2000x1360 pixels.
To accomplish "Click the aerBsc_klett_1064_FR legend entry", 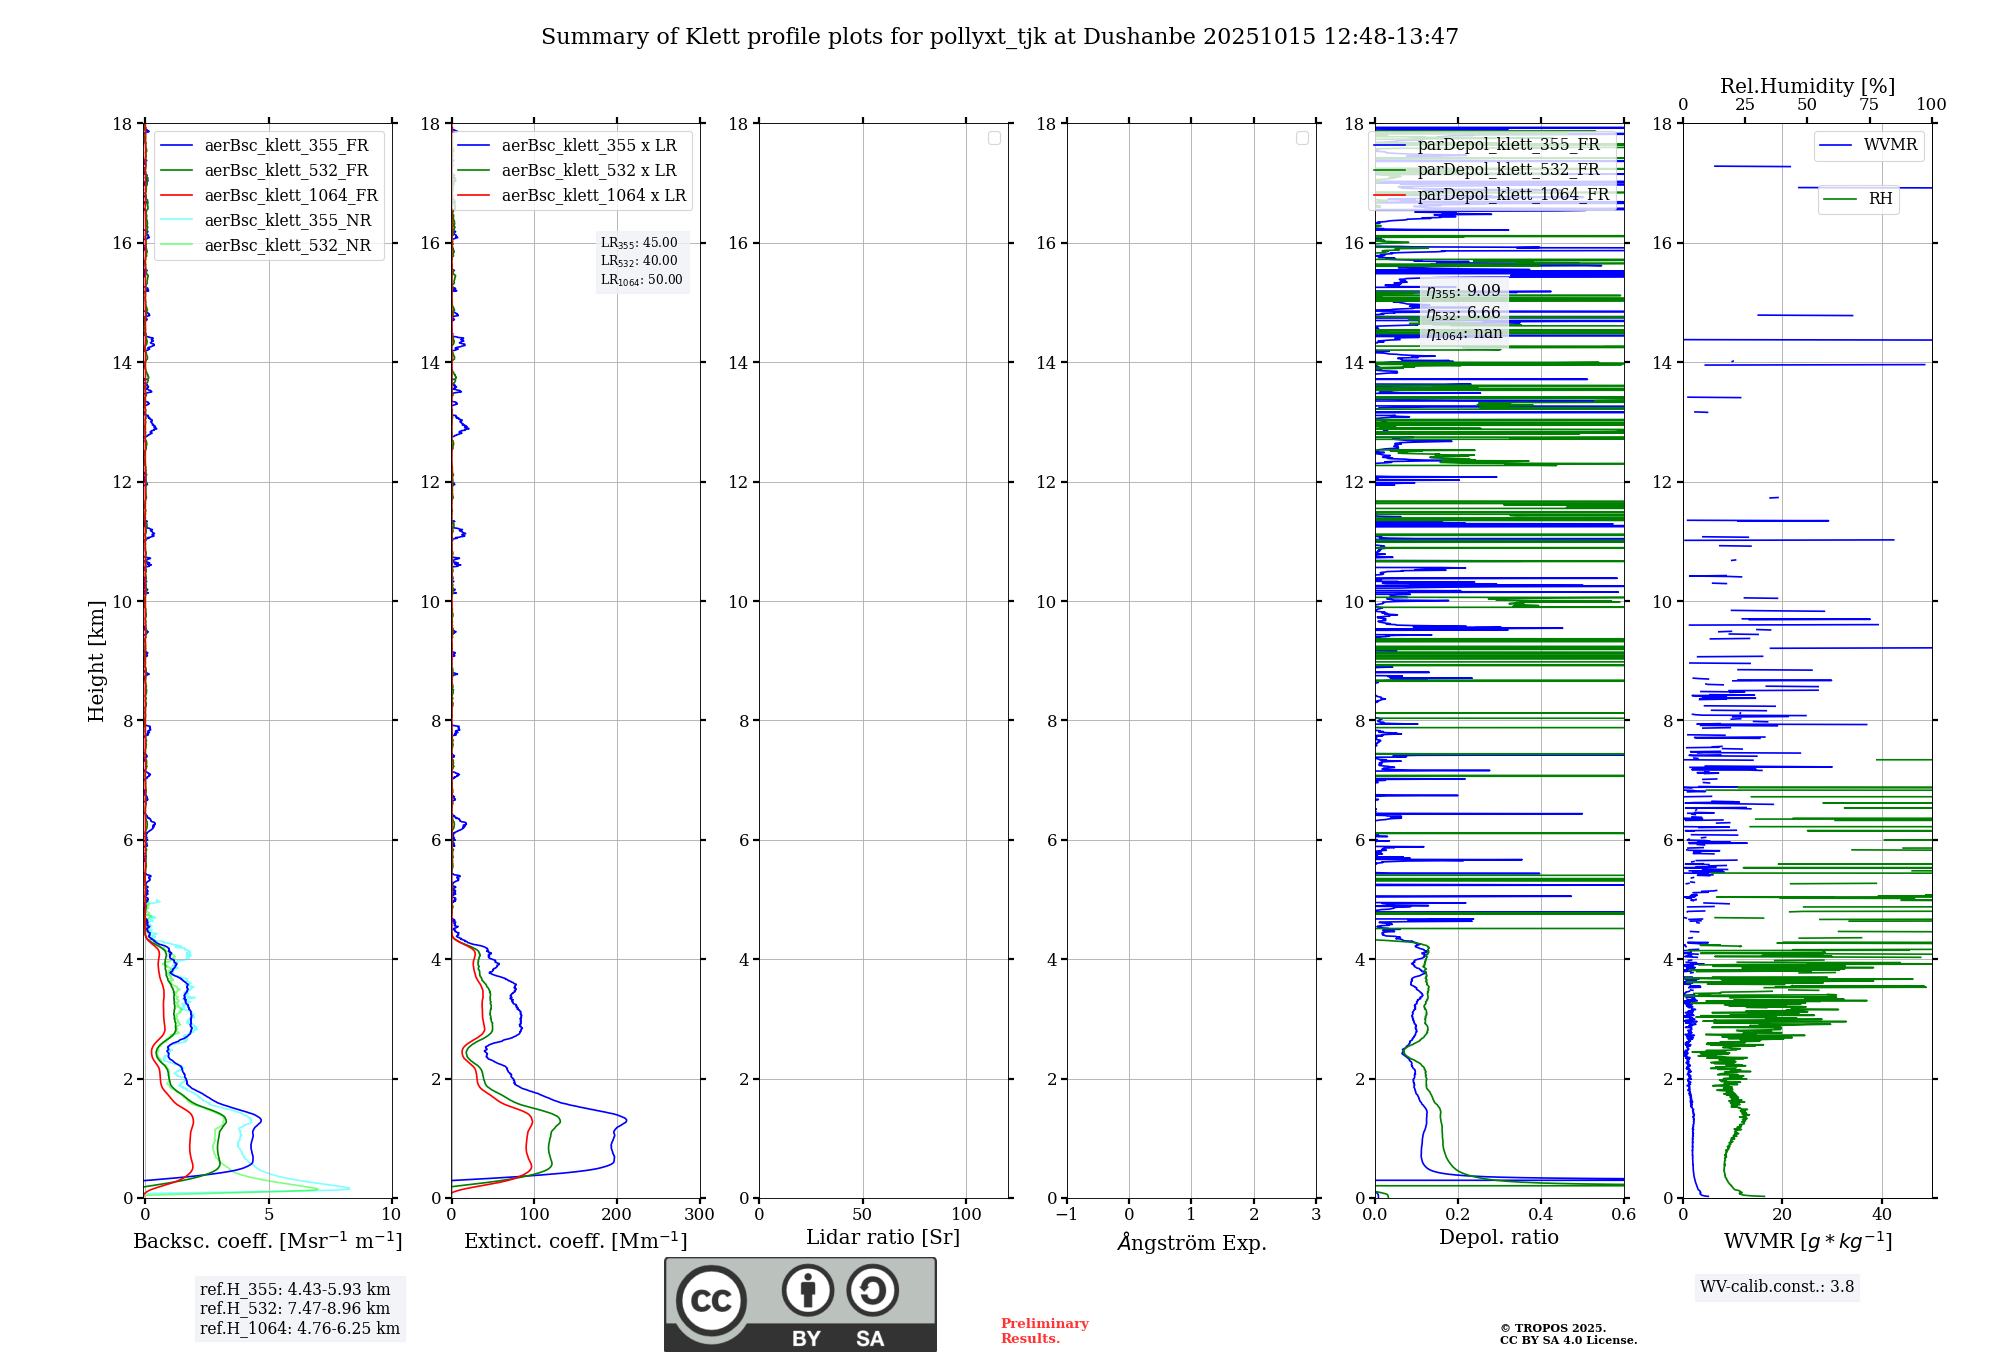I will coord(290,196).
